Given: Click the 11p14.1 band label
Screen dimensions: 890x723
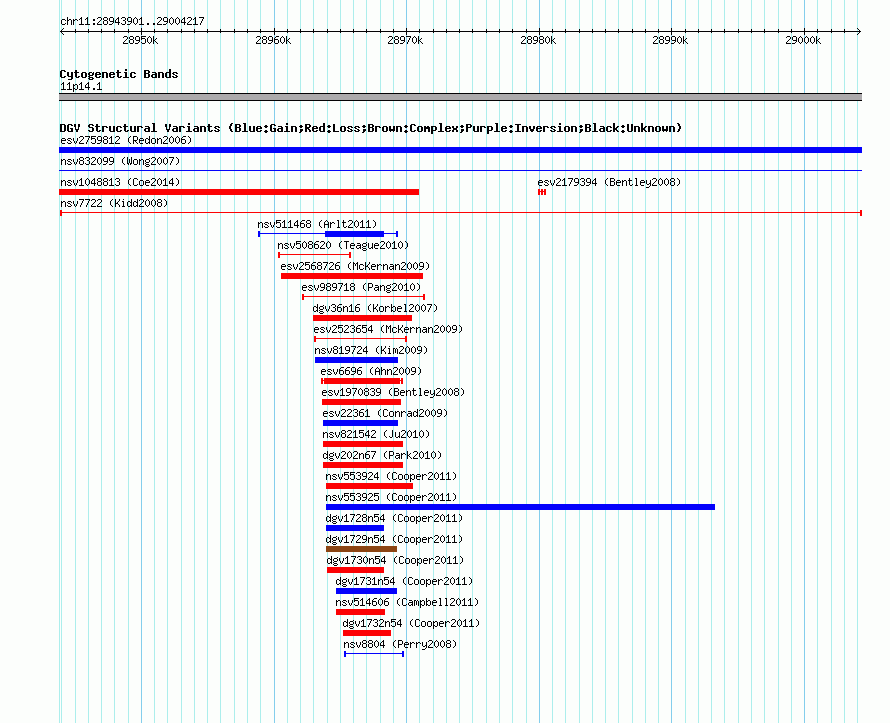Looking at the screenshot, I should click(x=81, y=86).
